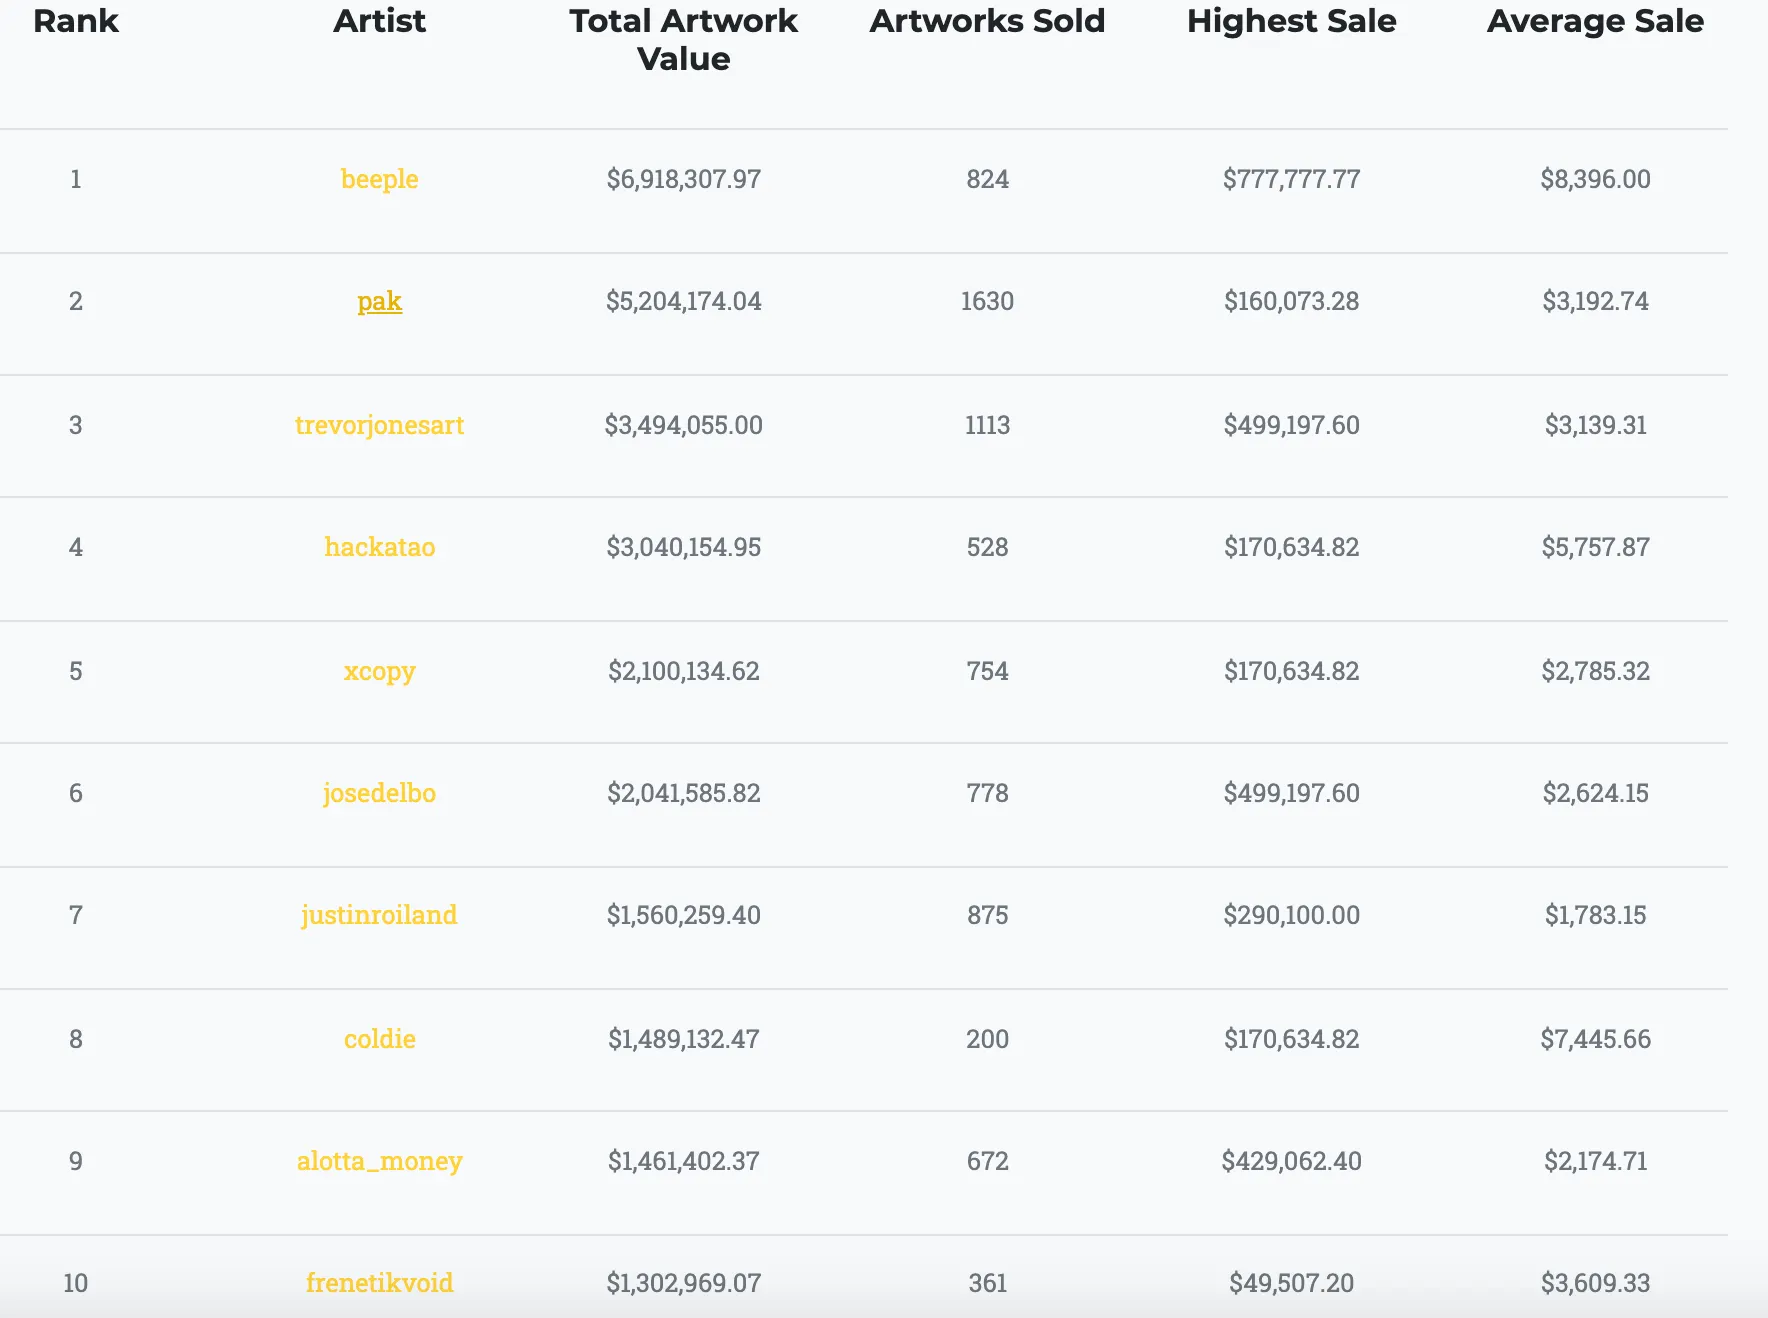The width and height of the screenshot is (1768, 1318).
Task: Sort by Average Sale column
Action: 1594,21
